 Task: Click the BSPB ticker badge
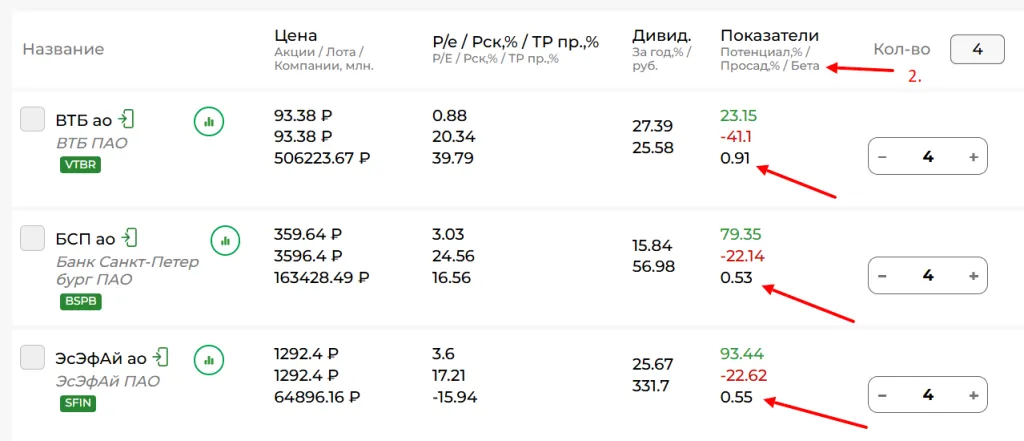pyautogui.click(x=80, y=300)
